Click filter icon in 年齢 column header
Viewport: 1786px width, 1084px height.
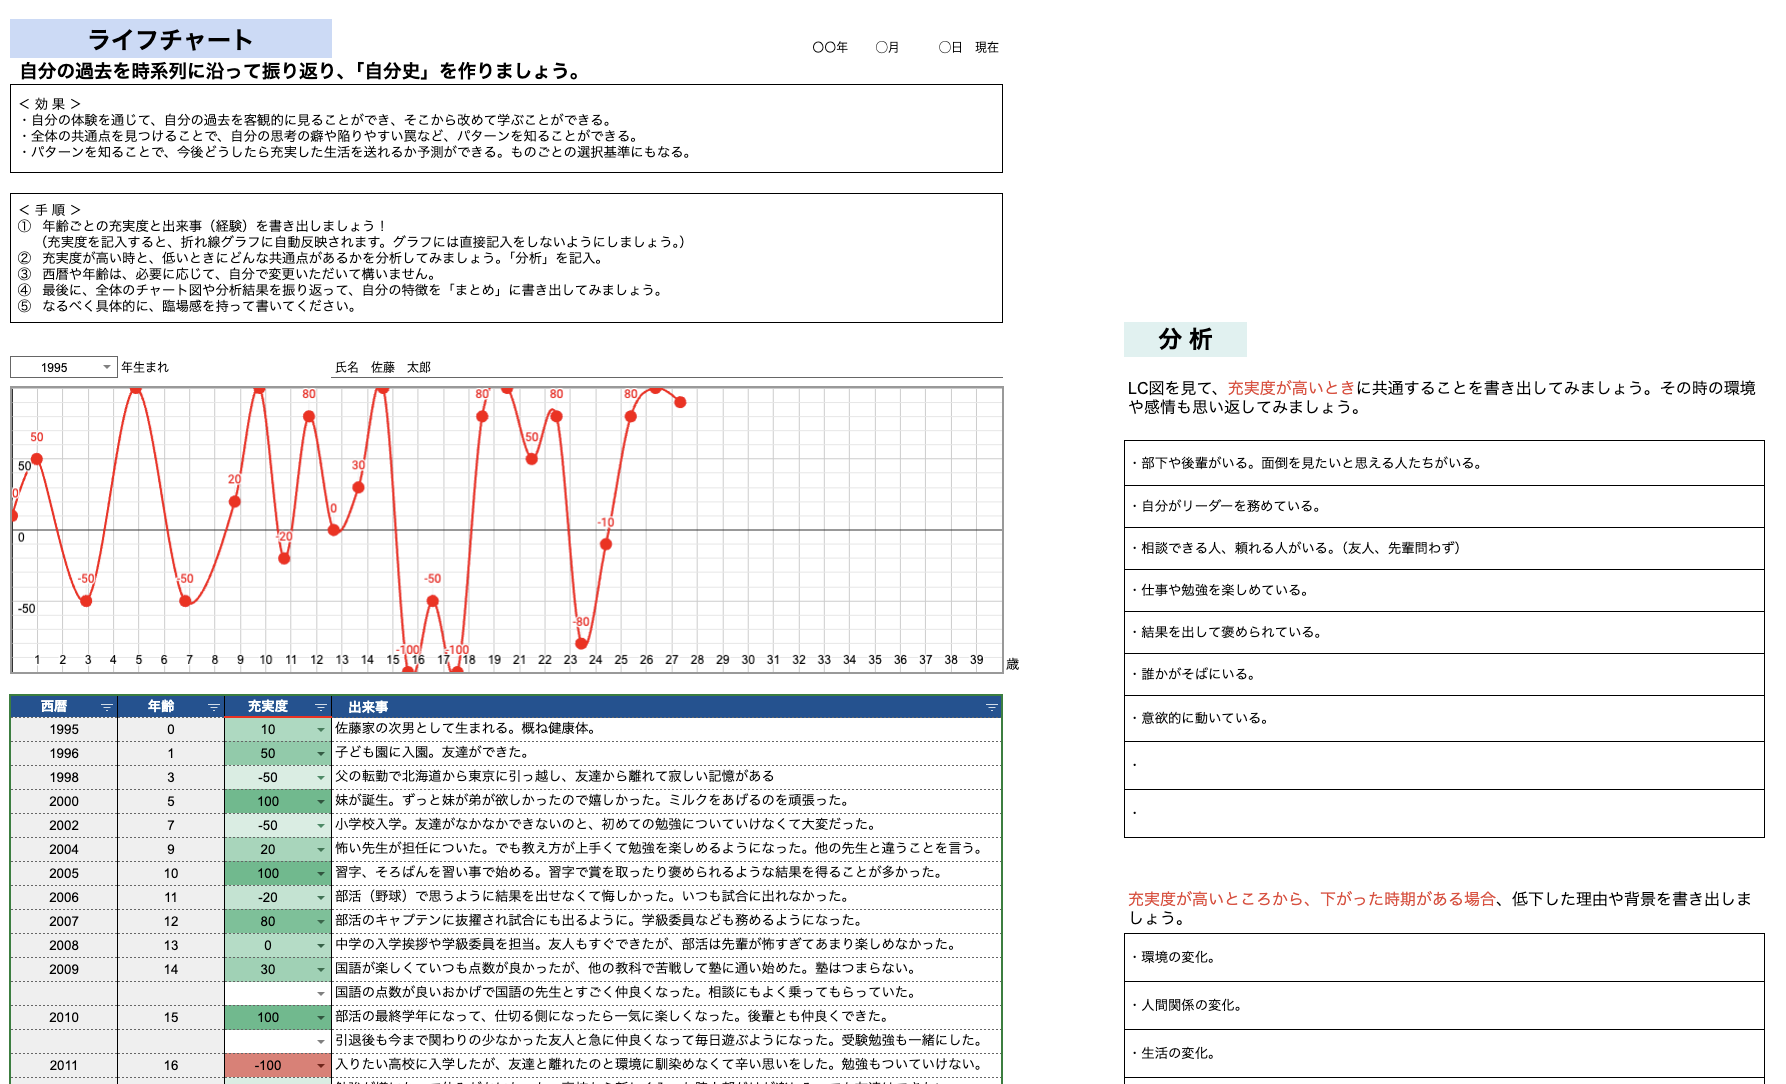[213, 707]
